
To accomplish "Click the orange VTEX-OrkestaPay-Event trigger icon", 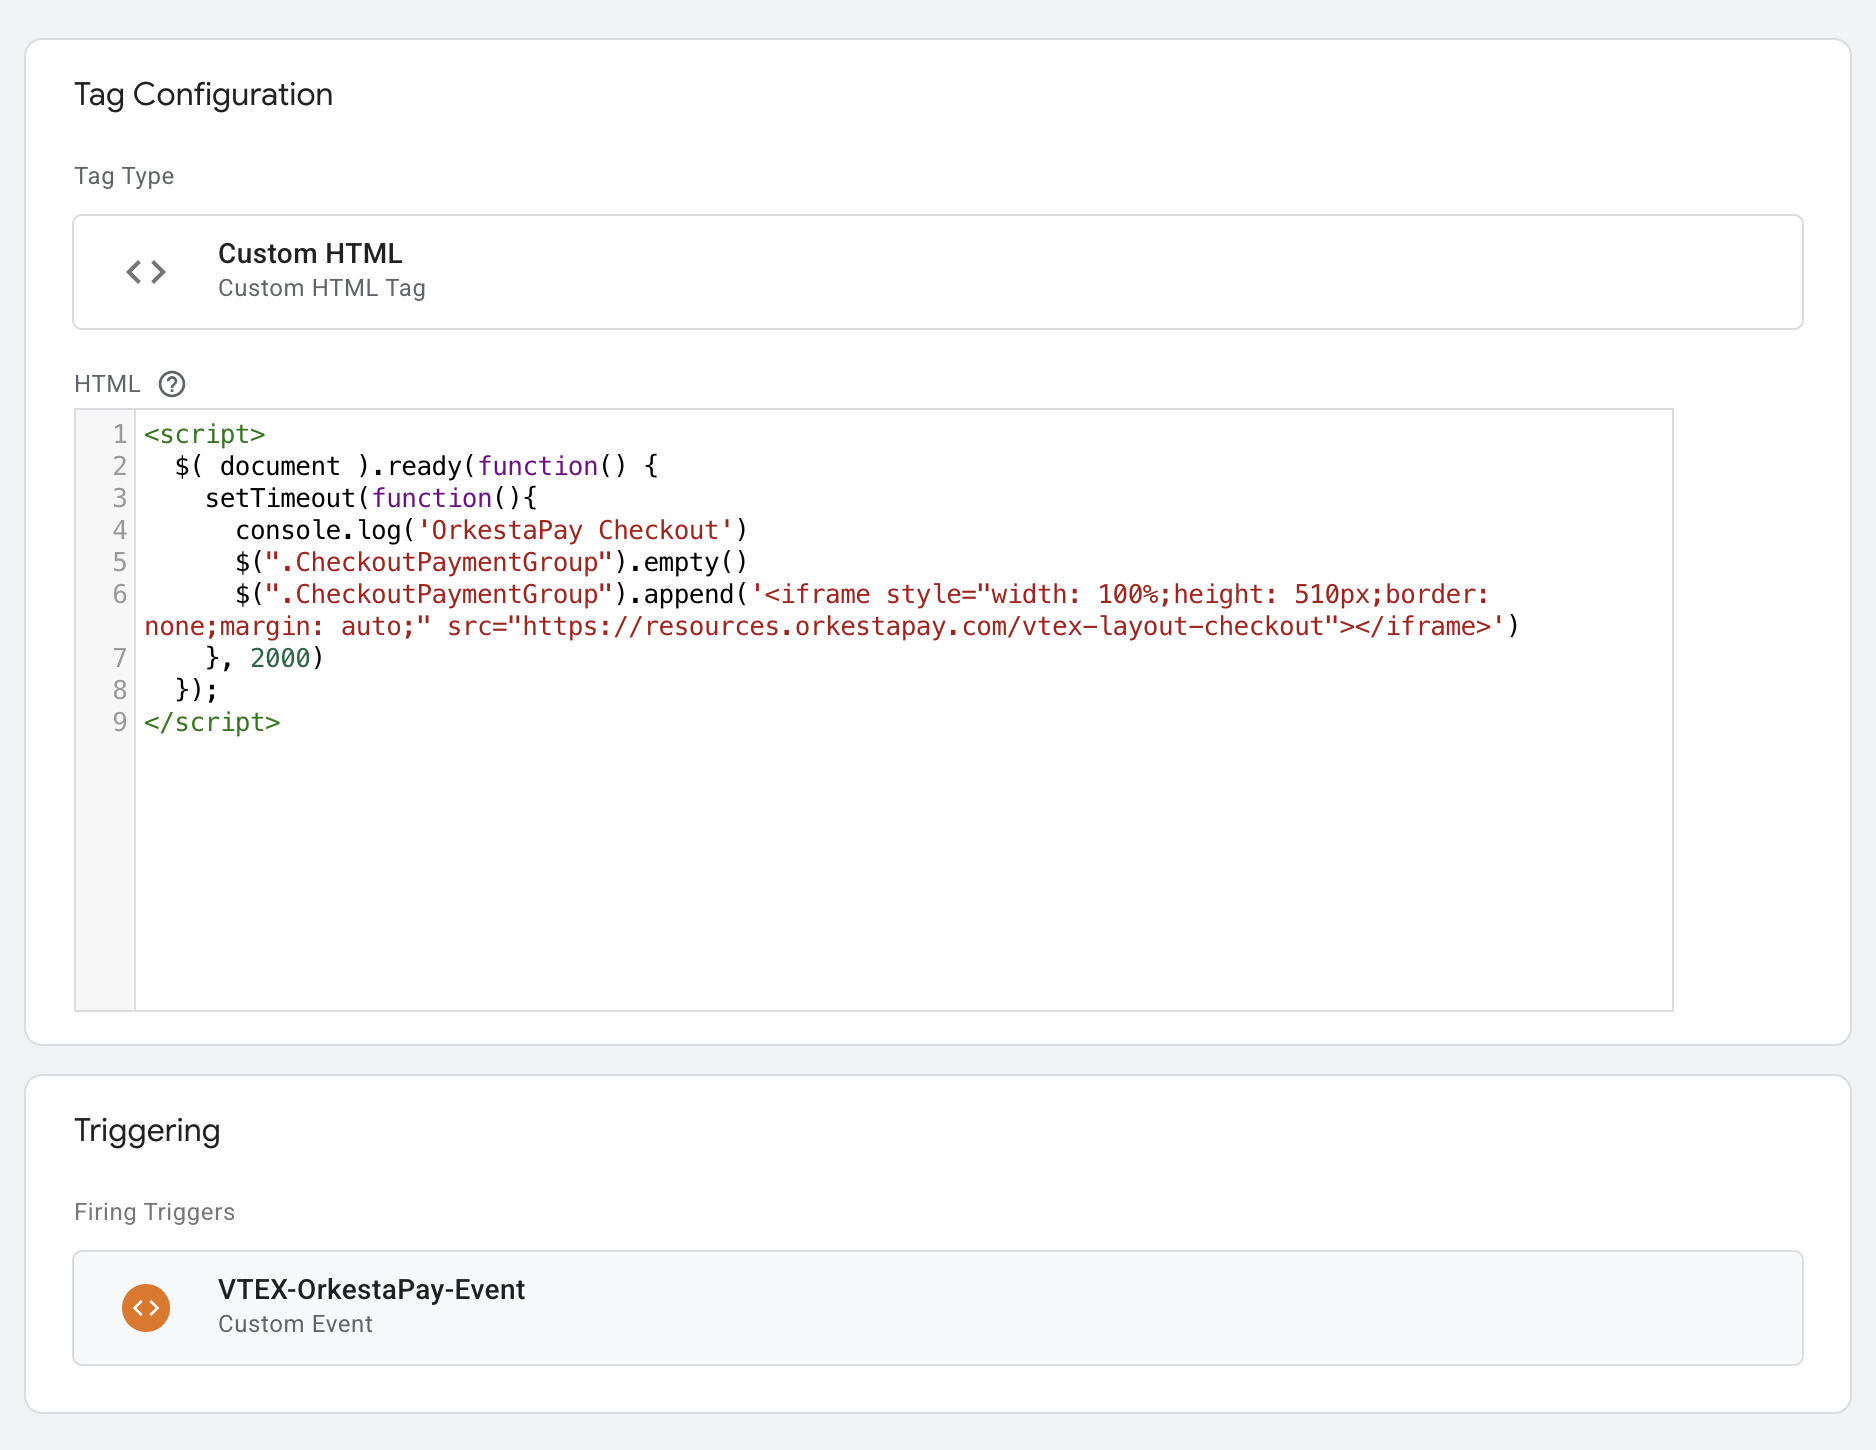I will [x=146, y=1308].
